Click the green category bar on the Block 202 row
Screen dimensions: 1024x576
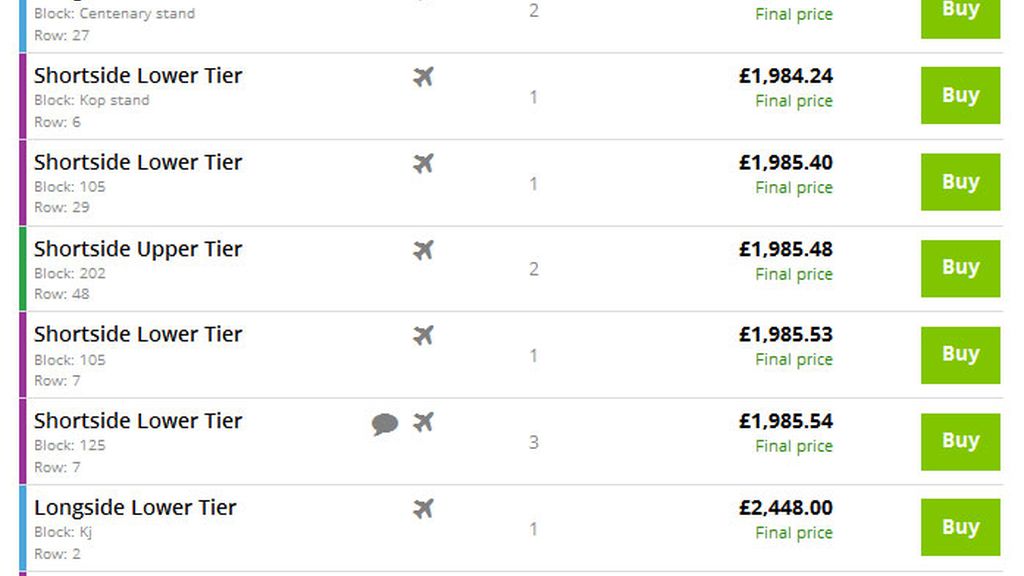pos(23,268)
